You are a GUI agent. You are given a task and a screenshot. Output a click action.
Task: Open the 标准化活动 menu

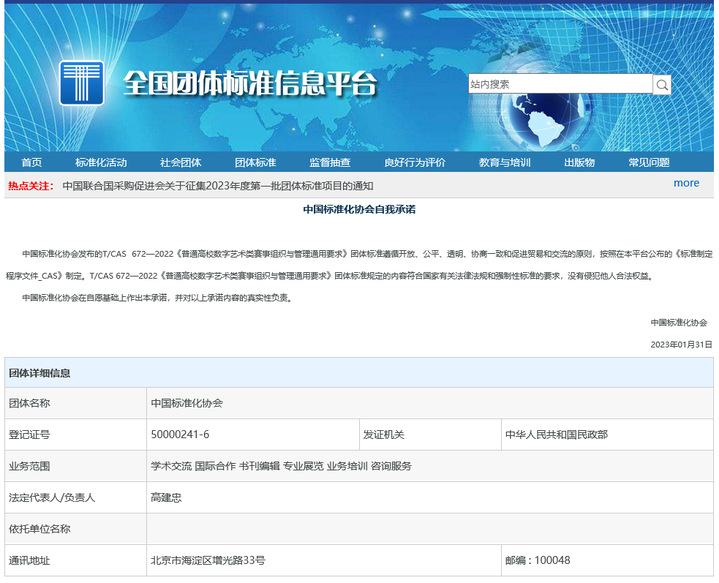(101, 162)
